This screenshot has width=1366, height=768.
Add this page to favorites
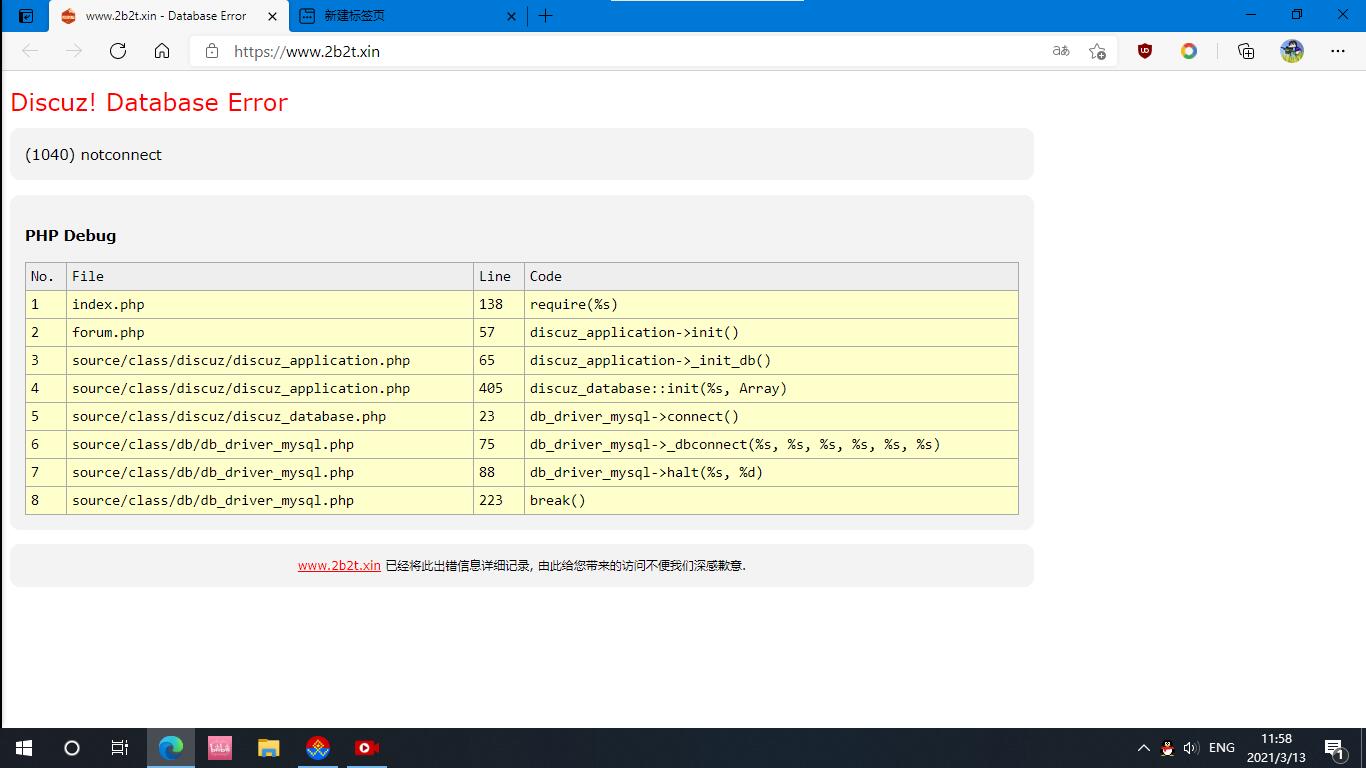coord(1097,51)
